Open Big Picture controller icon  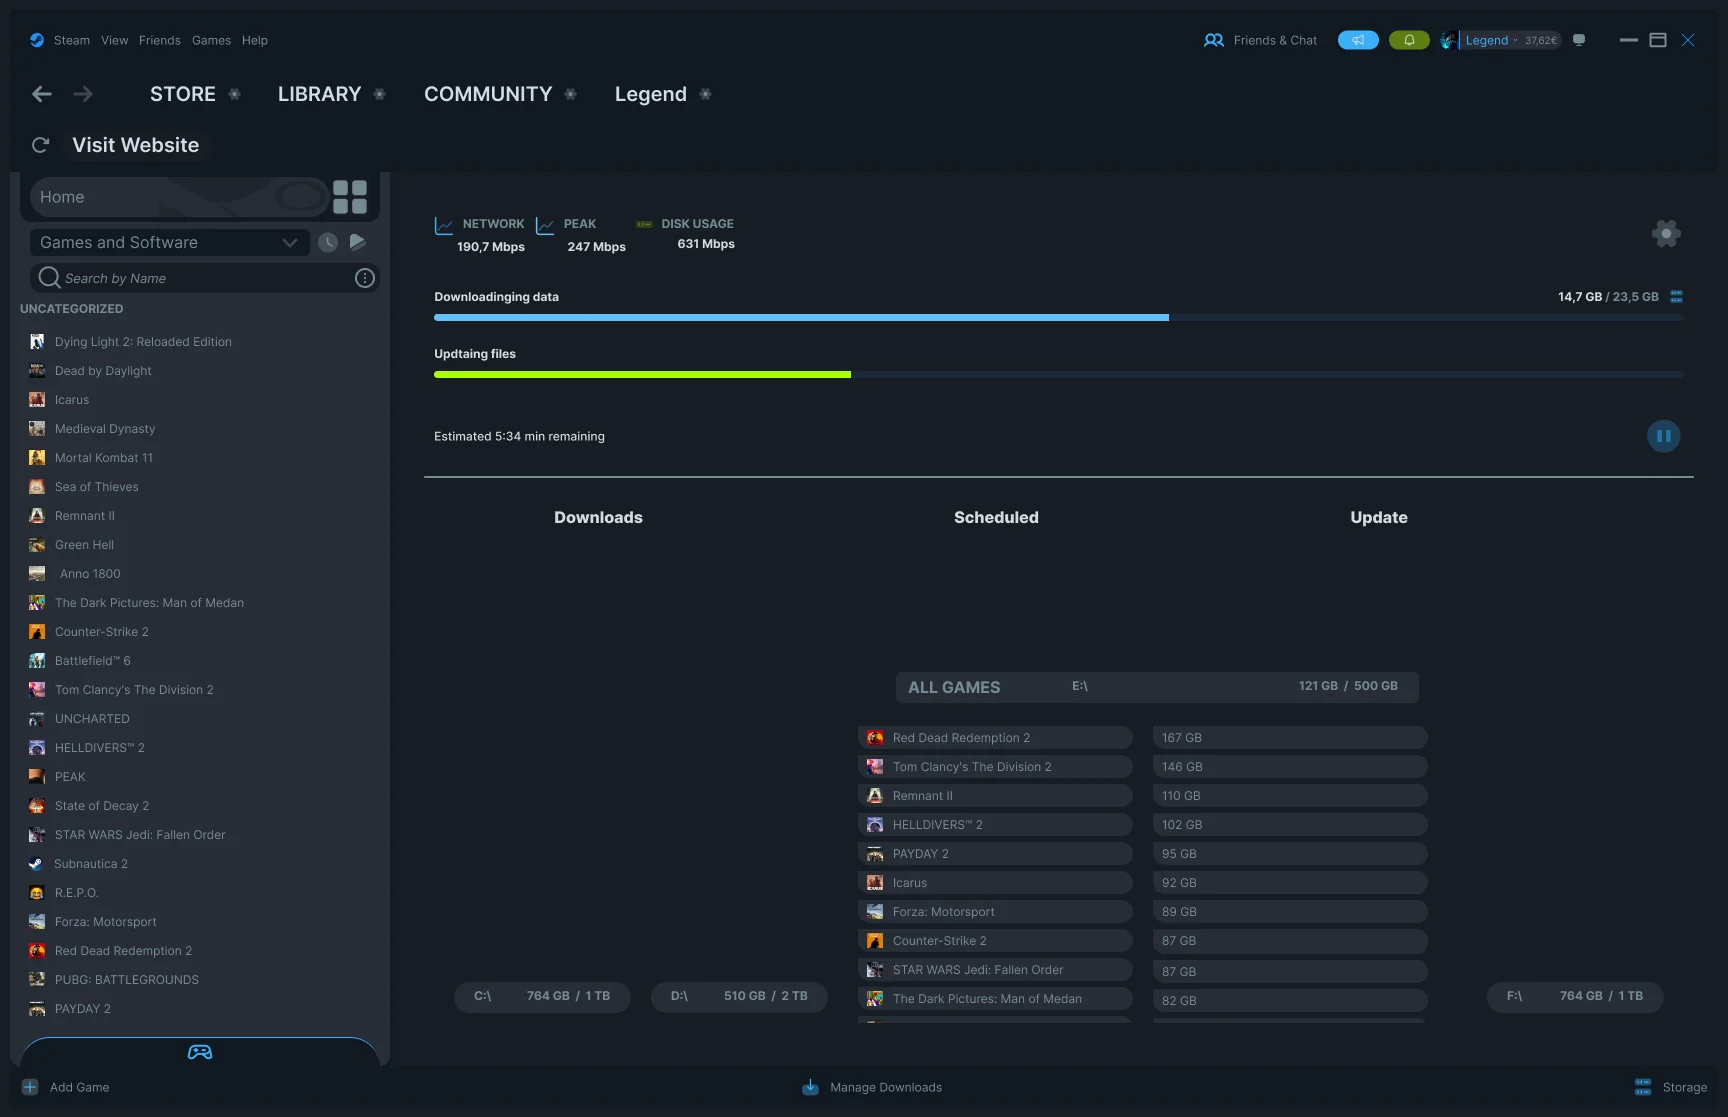pos(200,1052)
